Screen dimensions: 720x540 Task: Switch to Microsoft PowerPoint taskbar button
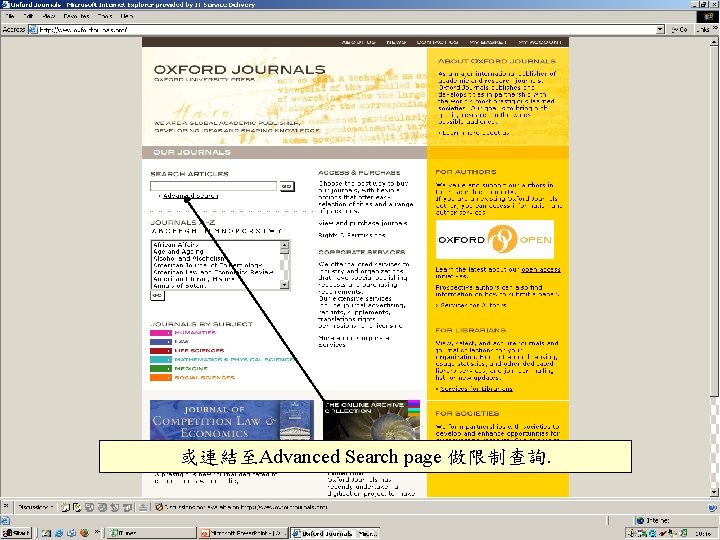[244, 533]
